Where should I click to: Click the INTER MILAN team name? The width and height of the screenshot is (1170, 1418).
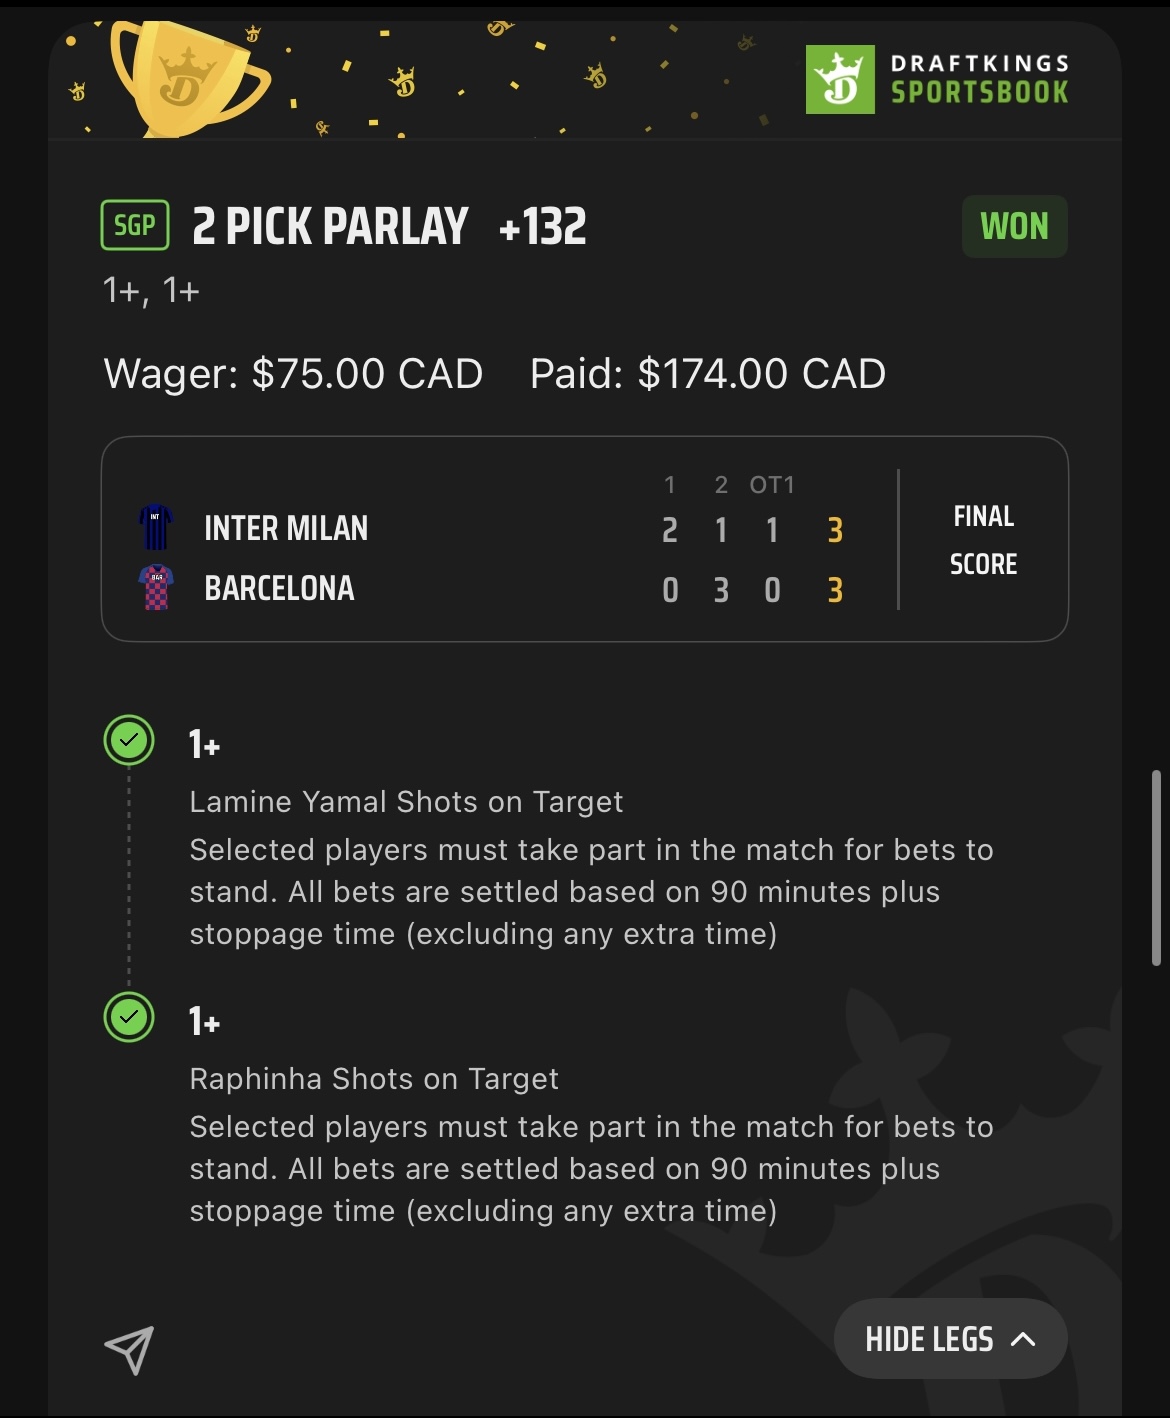(x=286, y=528)
